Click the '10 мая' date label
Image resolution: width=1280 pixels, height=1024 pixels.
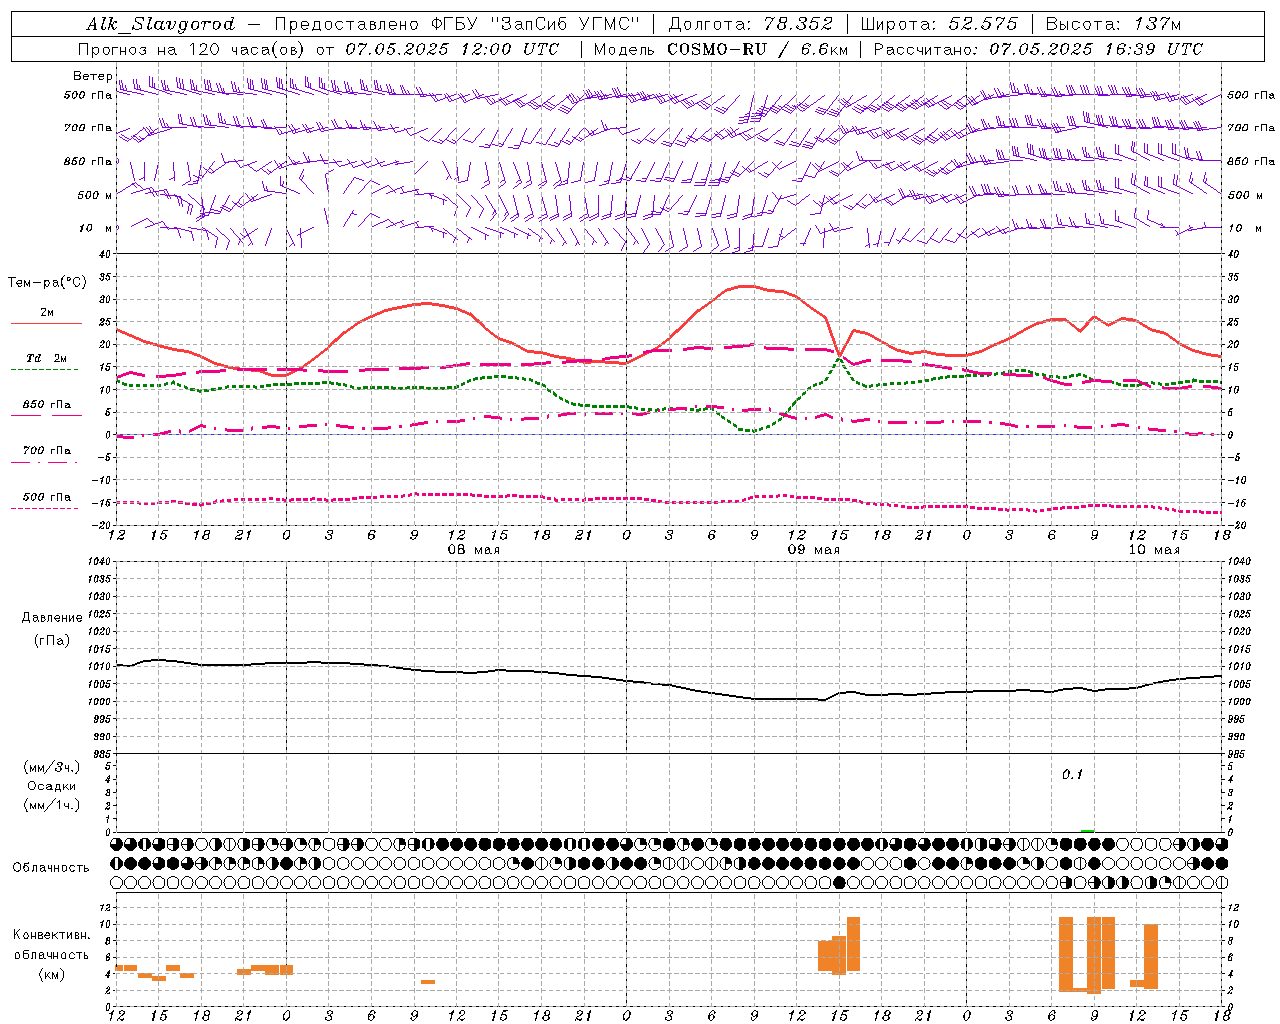click(x=1154, y=550)
